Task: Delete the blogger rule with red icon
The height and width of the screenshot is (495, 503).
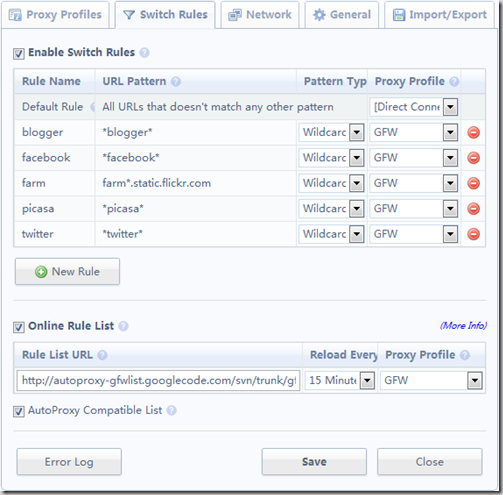Action: pos(473,132)
